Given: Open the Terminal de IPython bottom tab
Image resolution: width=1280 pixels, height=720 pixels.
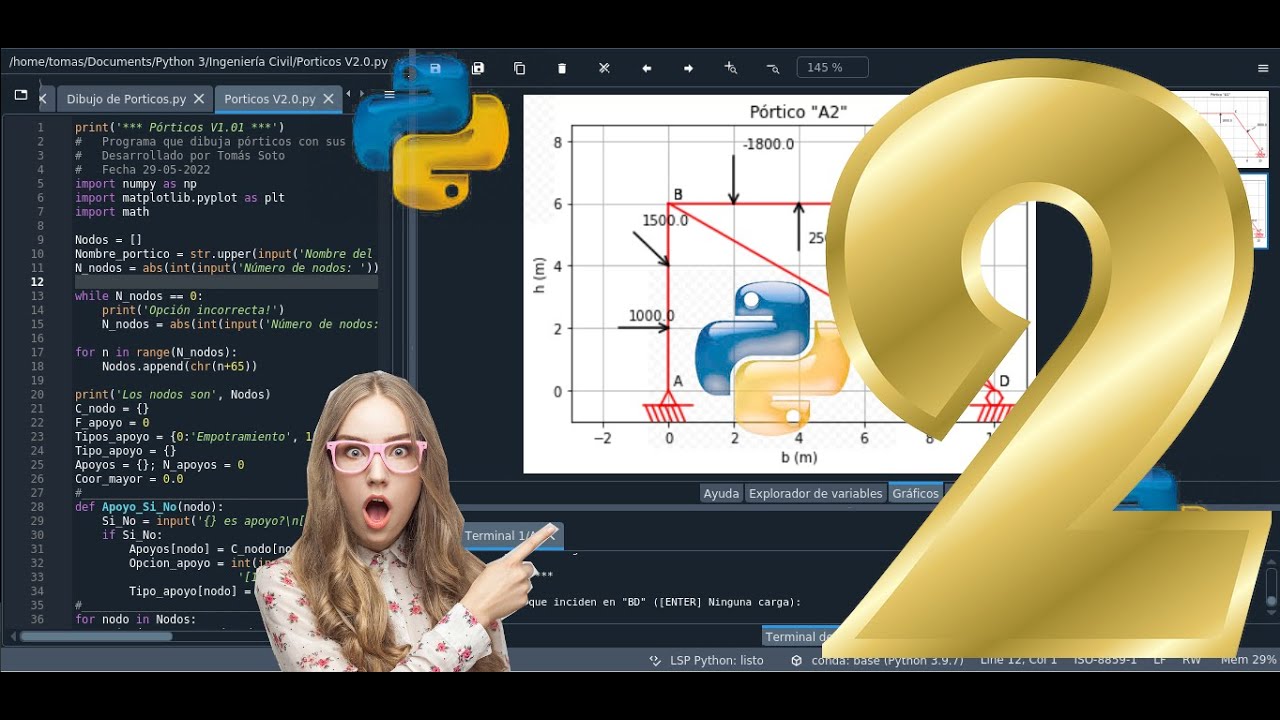Looking at the screenshot, I should coord(800,637).
